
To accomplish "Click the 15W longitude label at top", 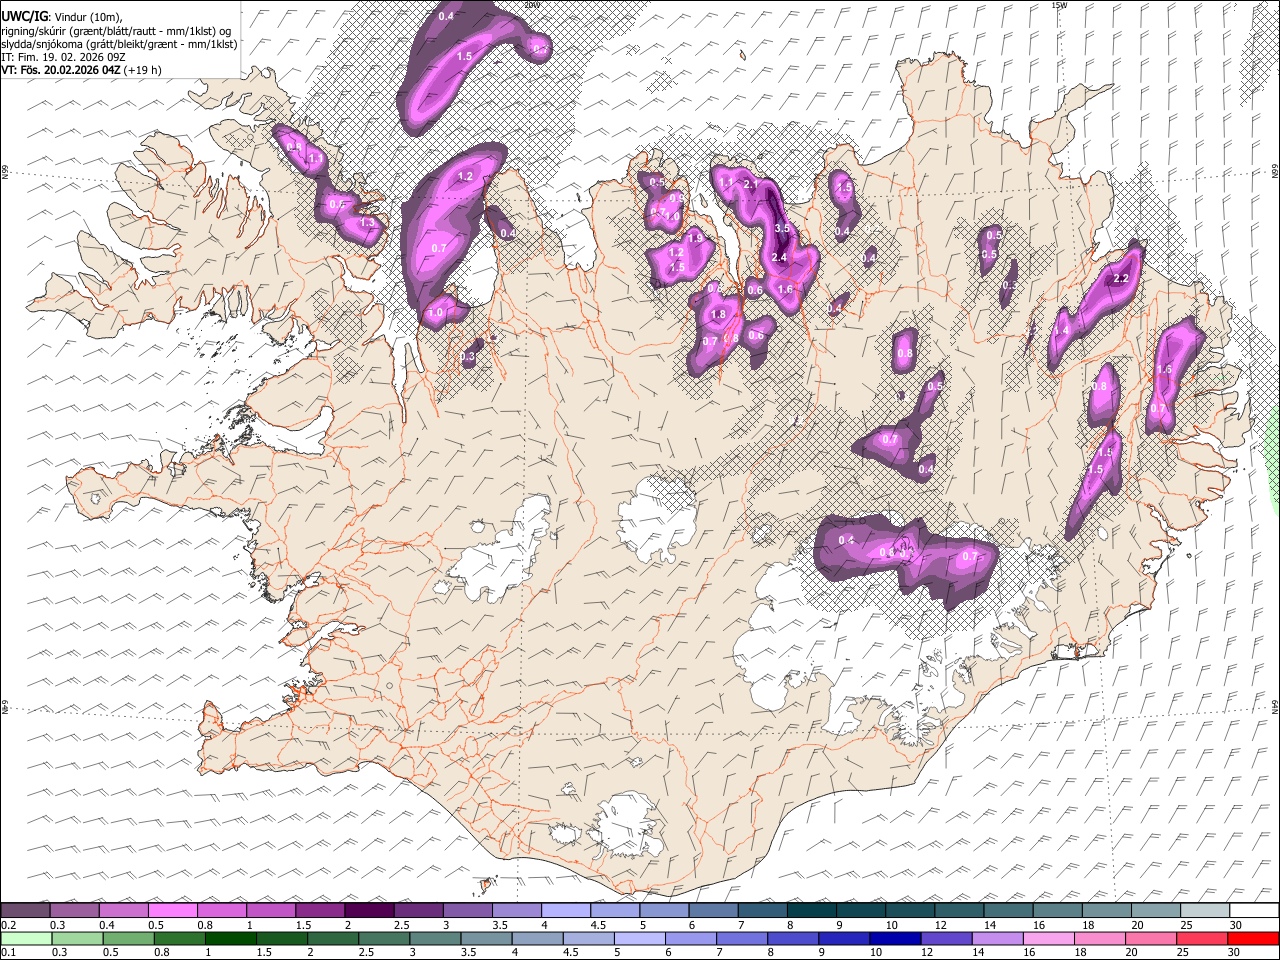I will point(1059,5).
